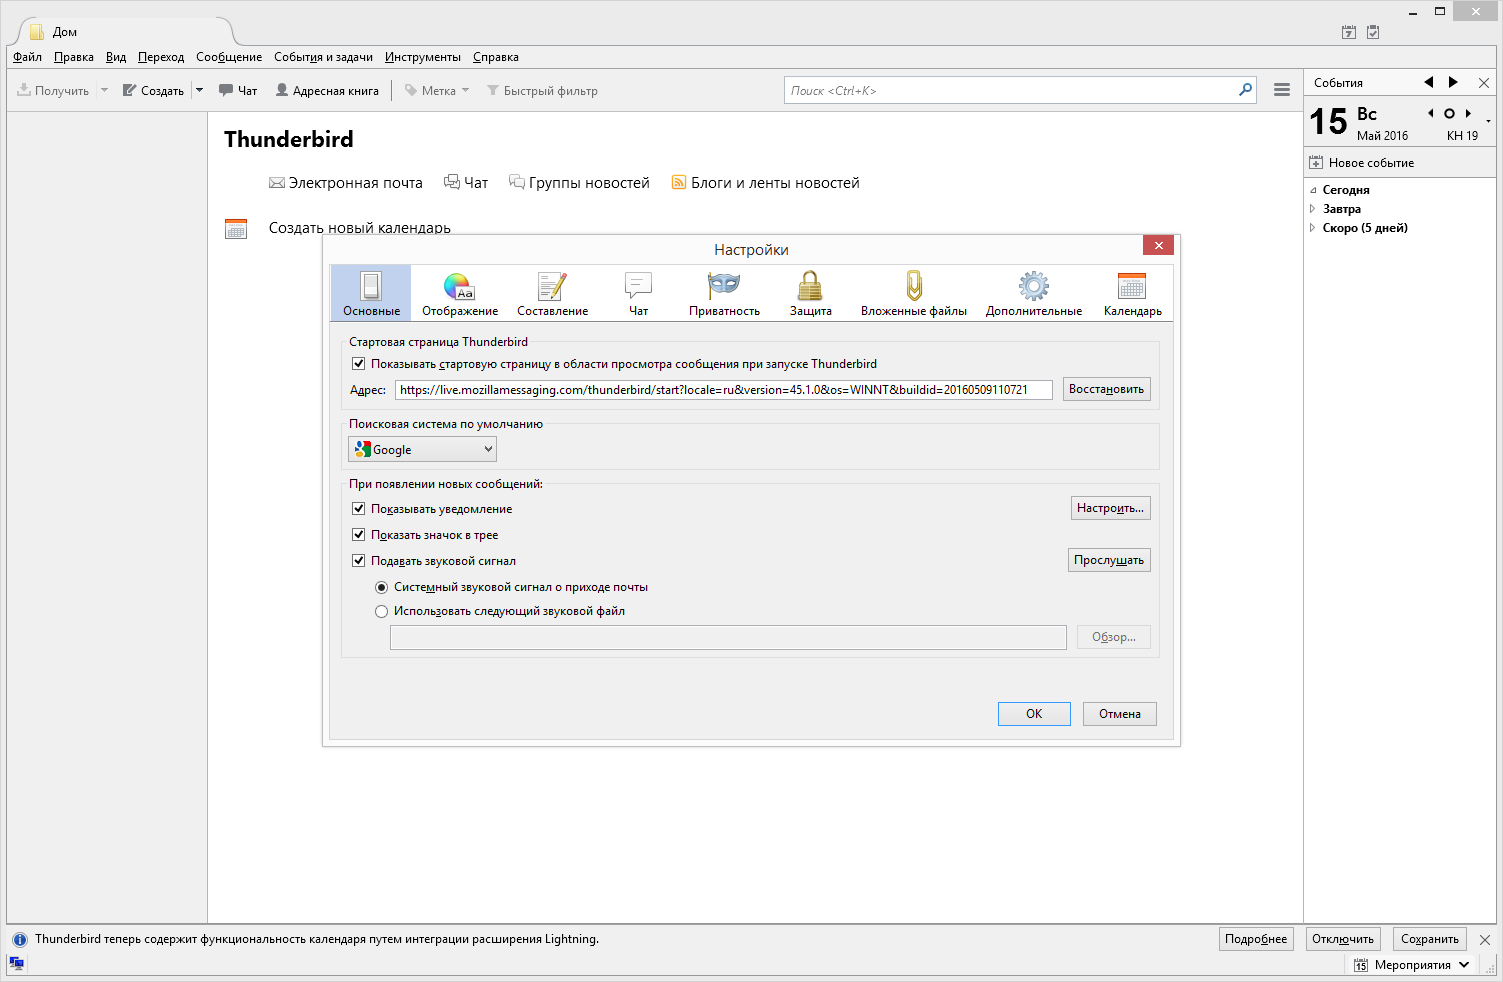Click the Электронная почта account link
The height and width of the screenshot is (982, 1503).
[x=346, y=183]
